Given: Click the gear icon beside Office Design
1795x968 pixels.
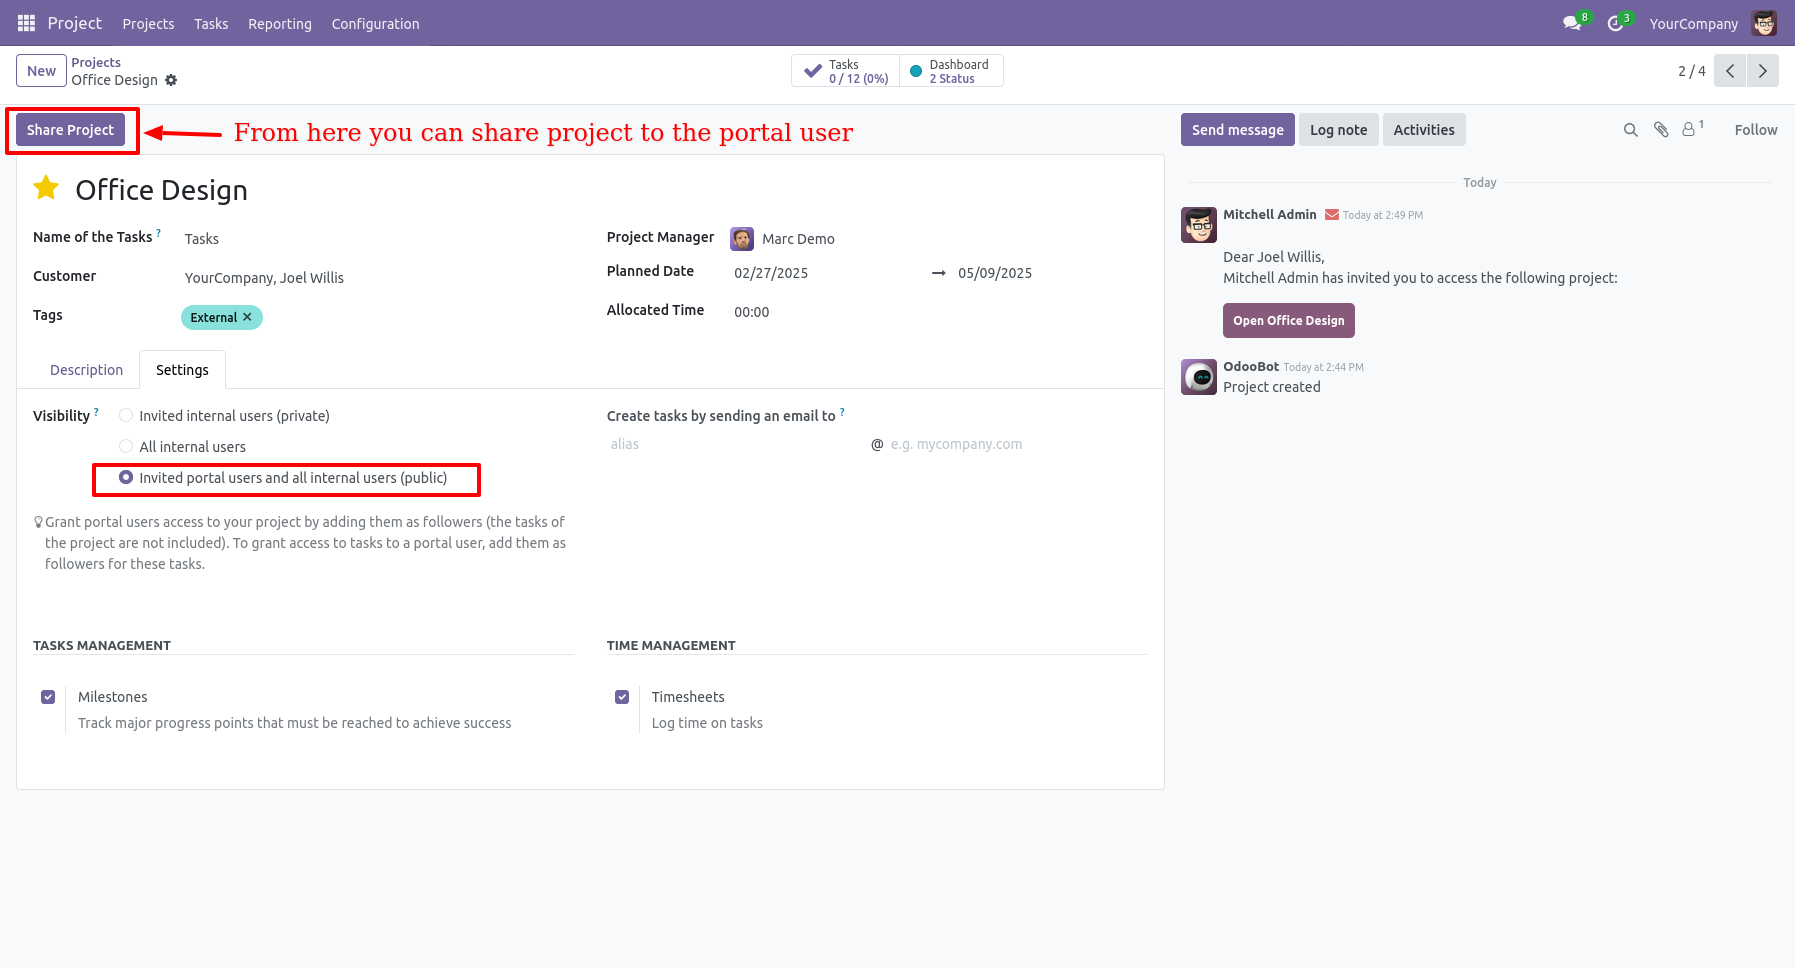Looking at the screenshot, I should tap(171, 80).
